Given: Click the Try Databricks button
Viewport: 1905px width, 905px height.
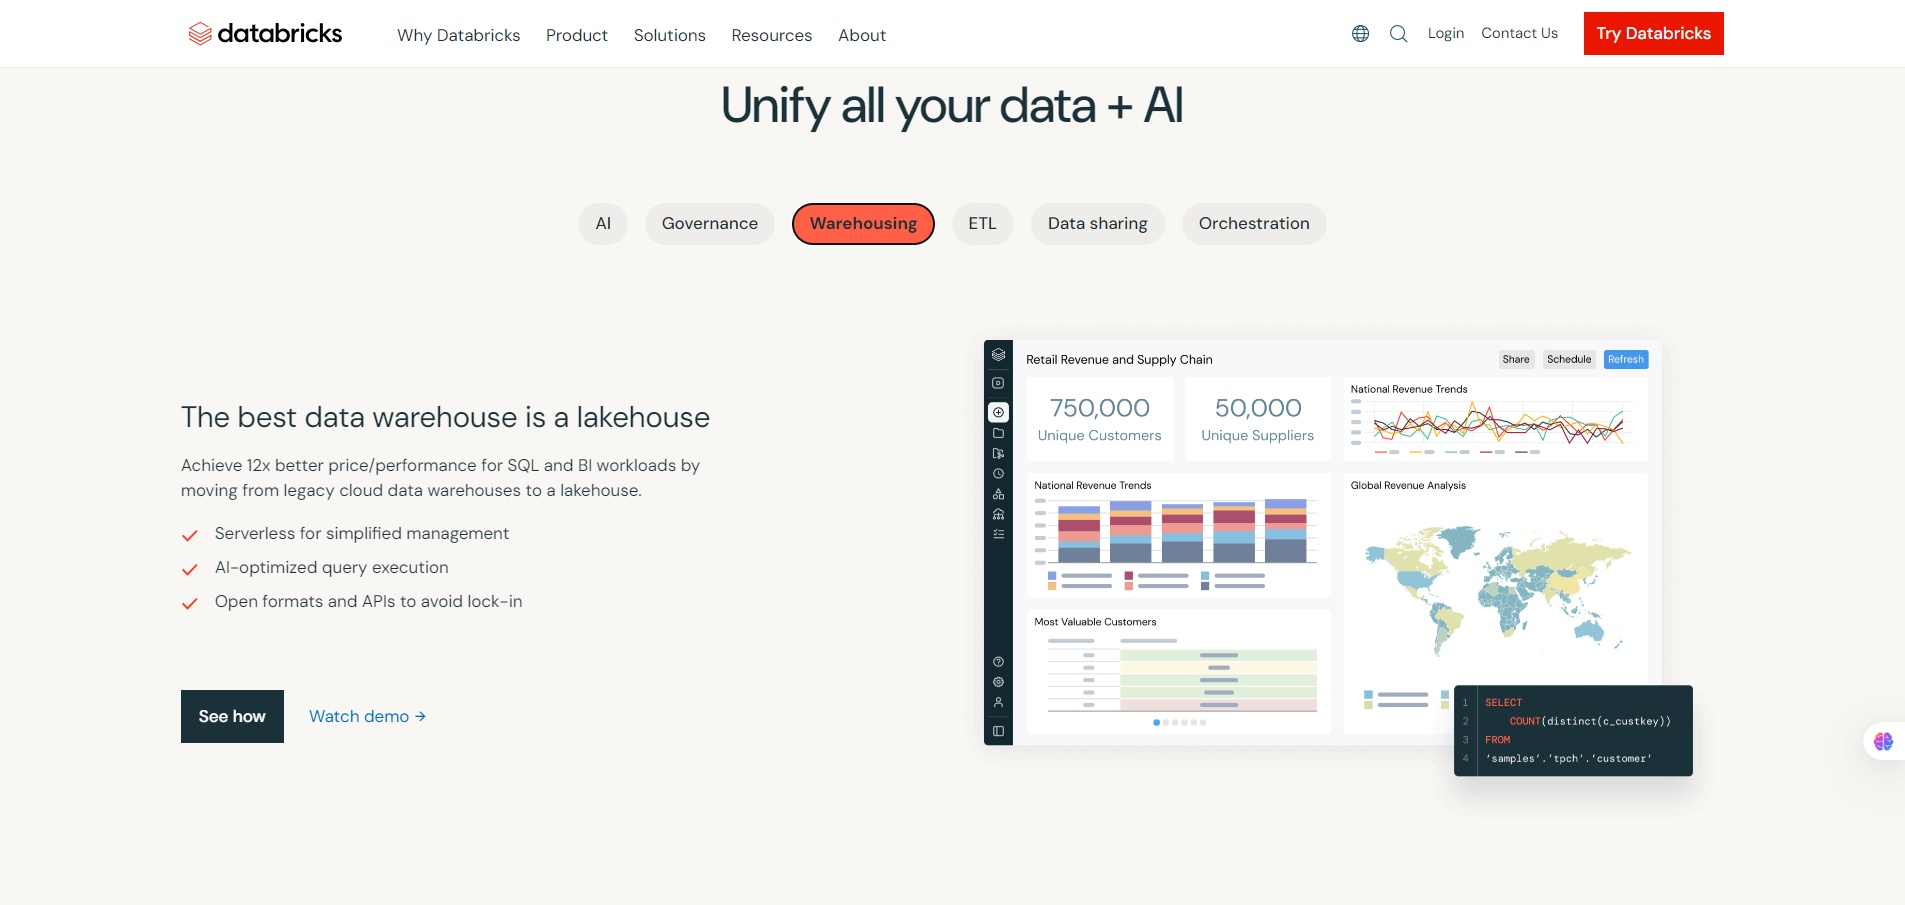Looking at the screenshot, I should 1653,33.
